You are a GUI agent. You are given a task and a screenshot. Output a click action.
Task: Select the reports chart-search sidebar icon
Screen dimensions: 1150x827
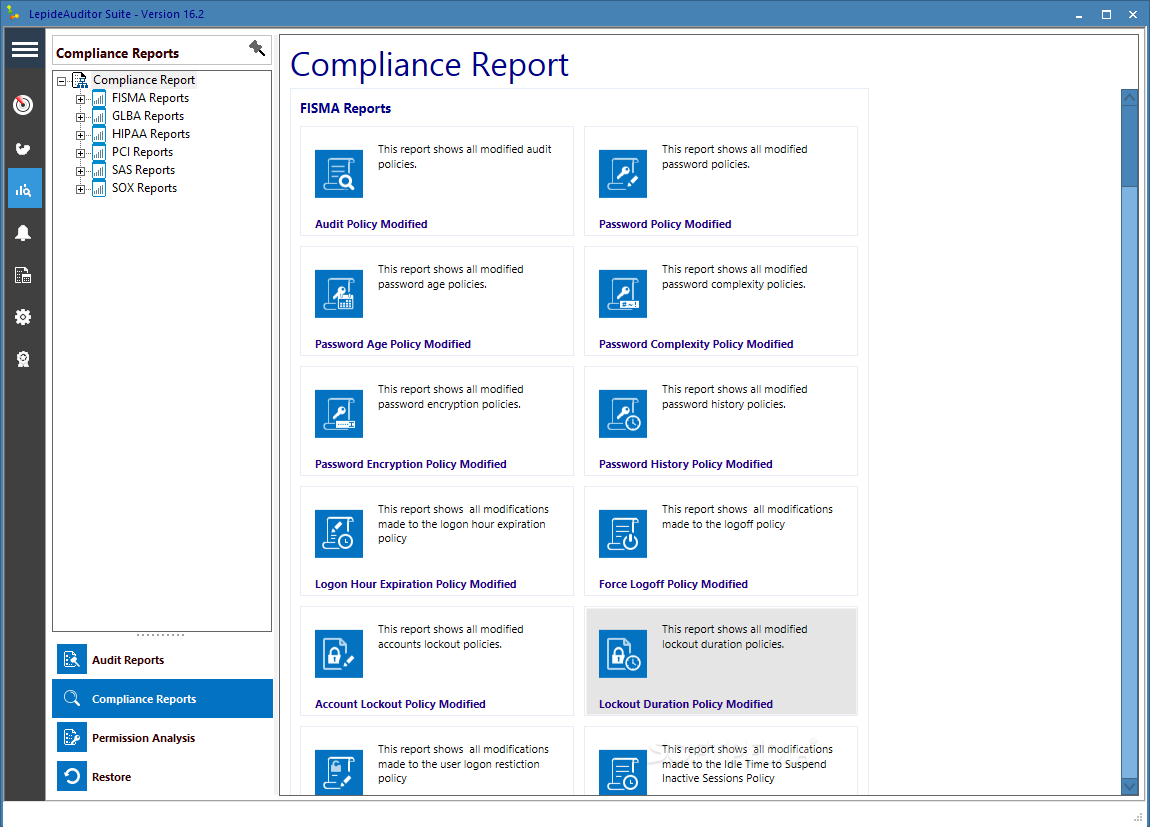point(24,190)
